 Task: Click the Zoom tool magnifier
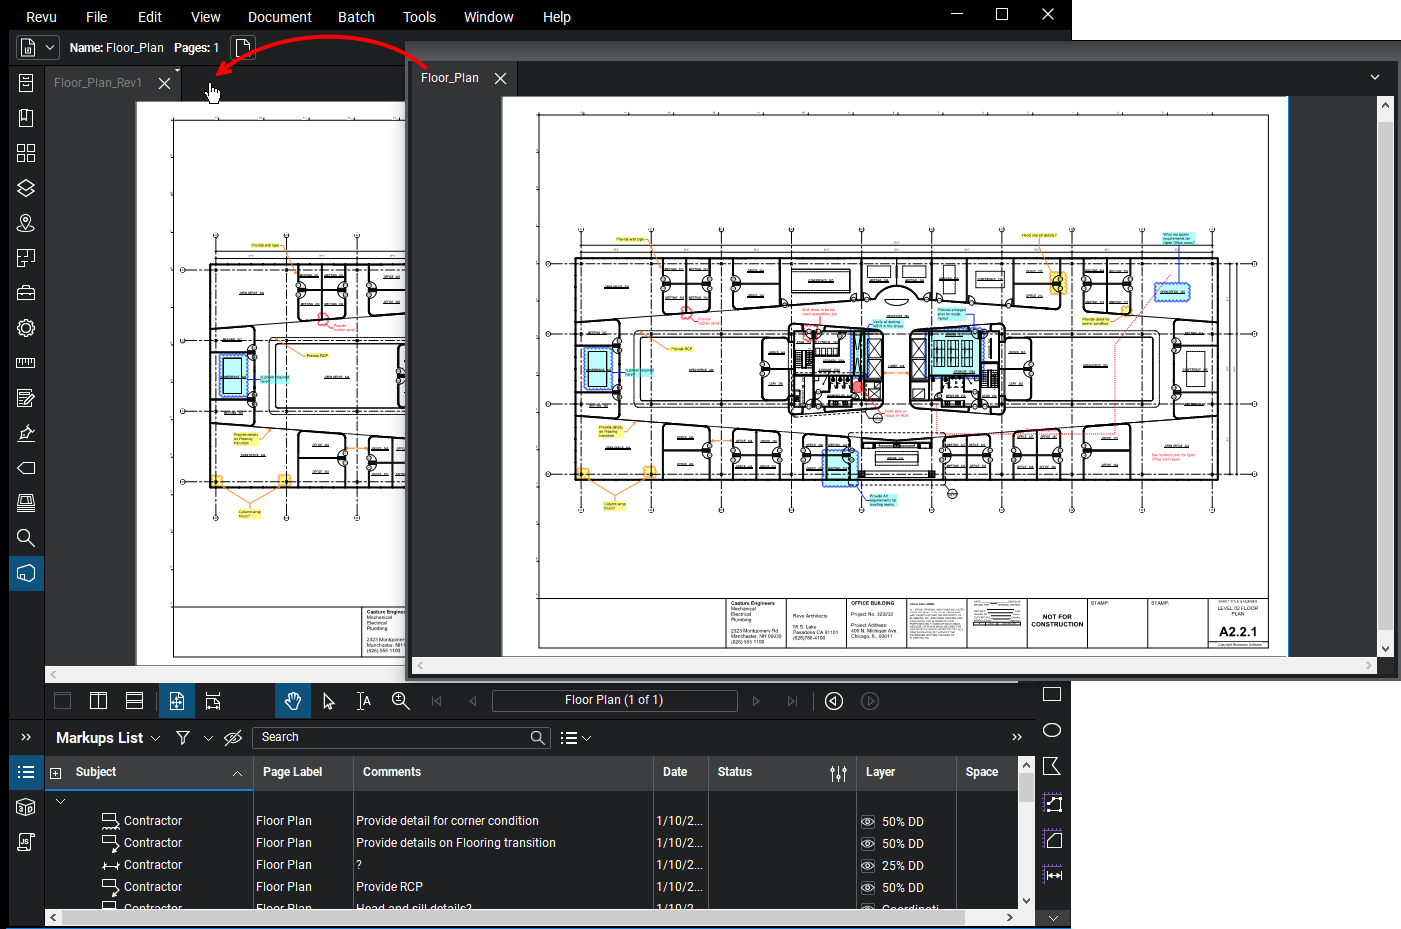point(400,701)
